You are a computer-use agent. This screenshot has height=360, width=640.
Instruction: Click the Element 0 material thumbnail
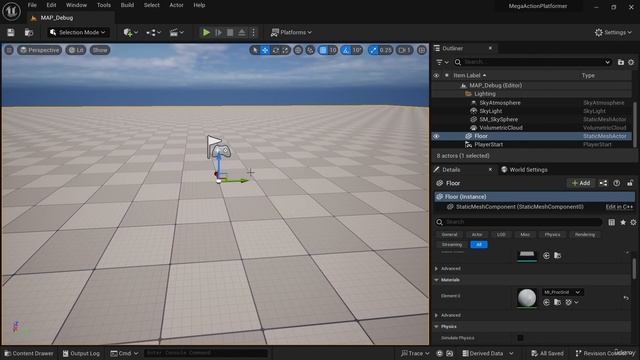pos(527,298)
